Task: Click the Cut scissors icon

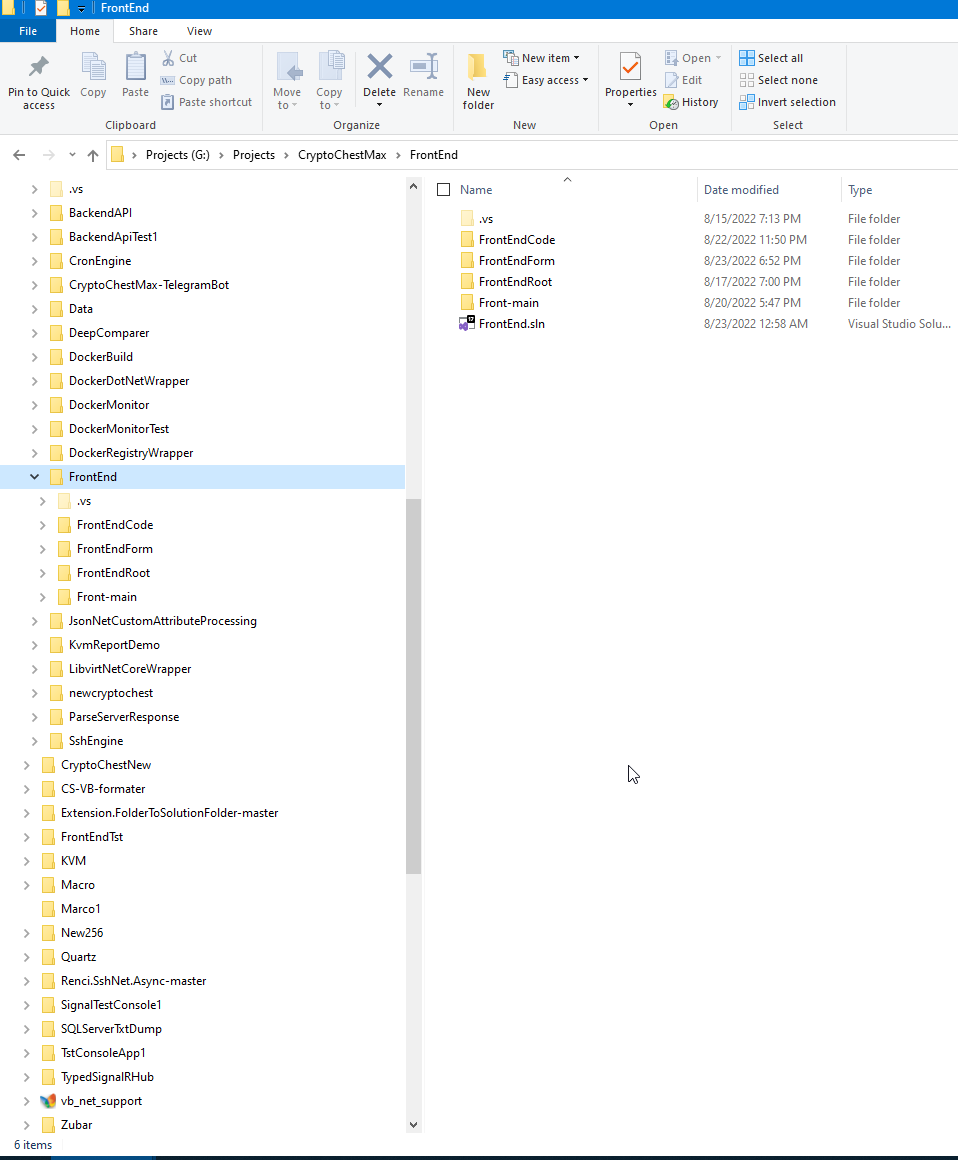Action: tap(169, 58)
